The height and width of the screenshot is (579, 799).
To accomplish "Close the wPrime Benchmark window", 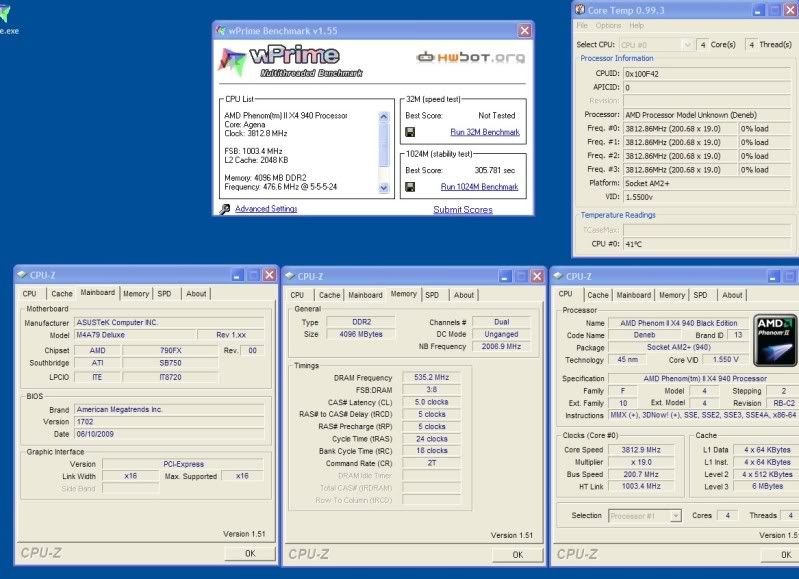I will (524, 31).
